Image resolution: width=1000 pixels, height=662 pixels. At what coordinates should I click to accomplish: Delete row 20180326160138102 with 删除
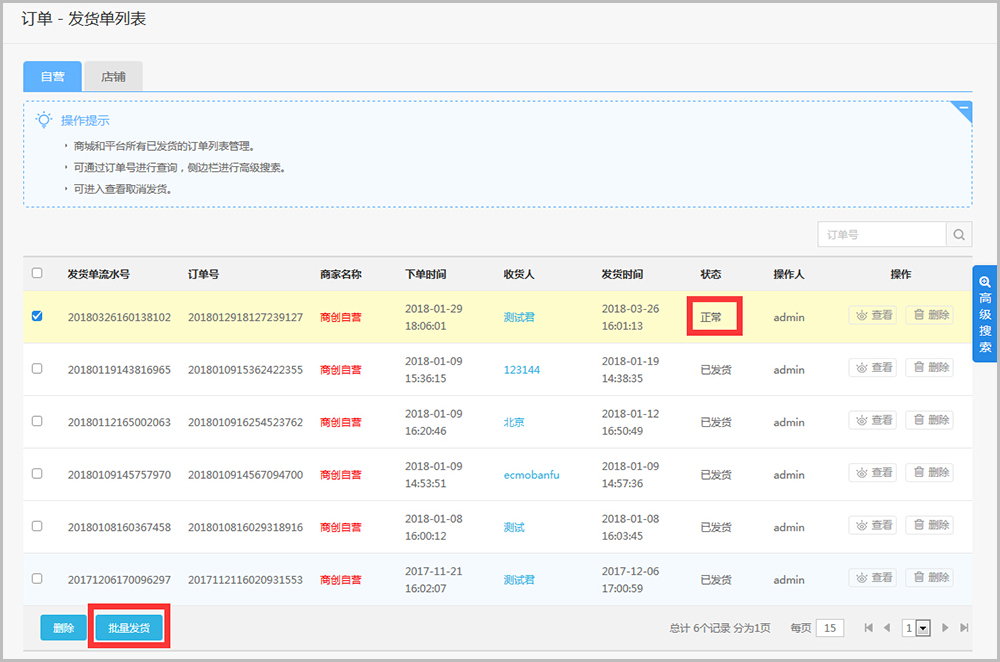(x=930, y=315)
